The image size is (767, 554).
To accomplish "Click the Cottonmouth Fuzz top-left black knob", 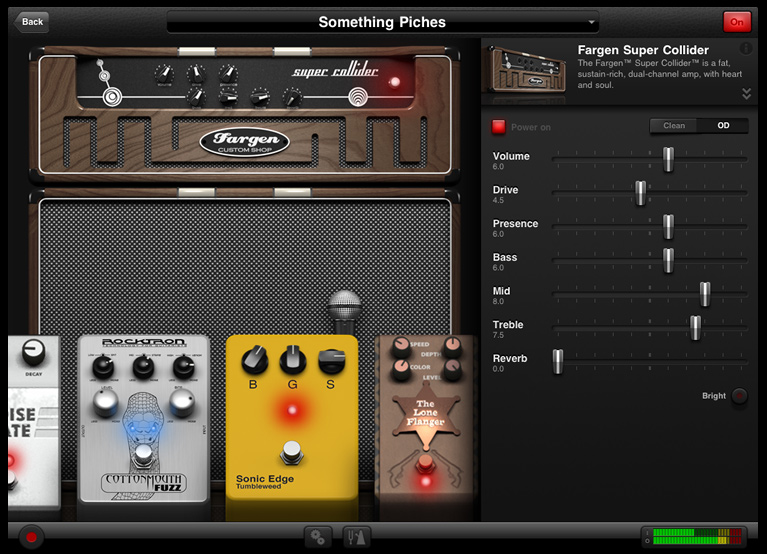I will pyautogui.click(x=103, y=367).
